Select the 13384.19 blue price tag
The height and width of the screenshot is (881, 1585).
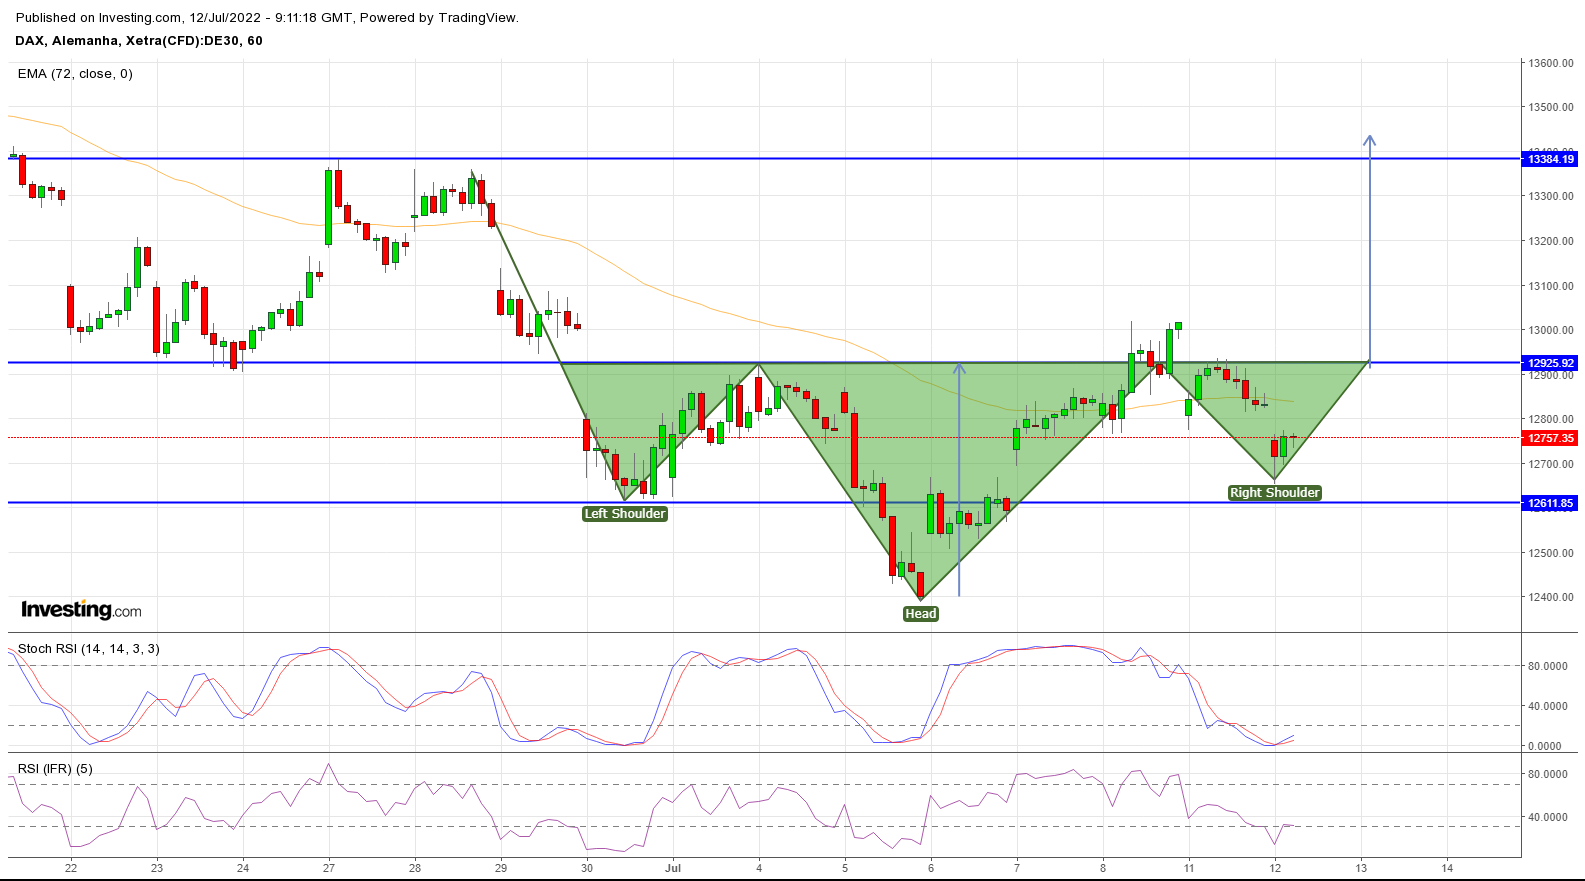point(1550,159)
